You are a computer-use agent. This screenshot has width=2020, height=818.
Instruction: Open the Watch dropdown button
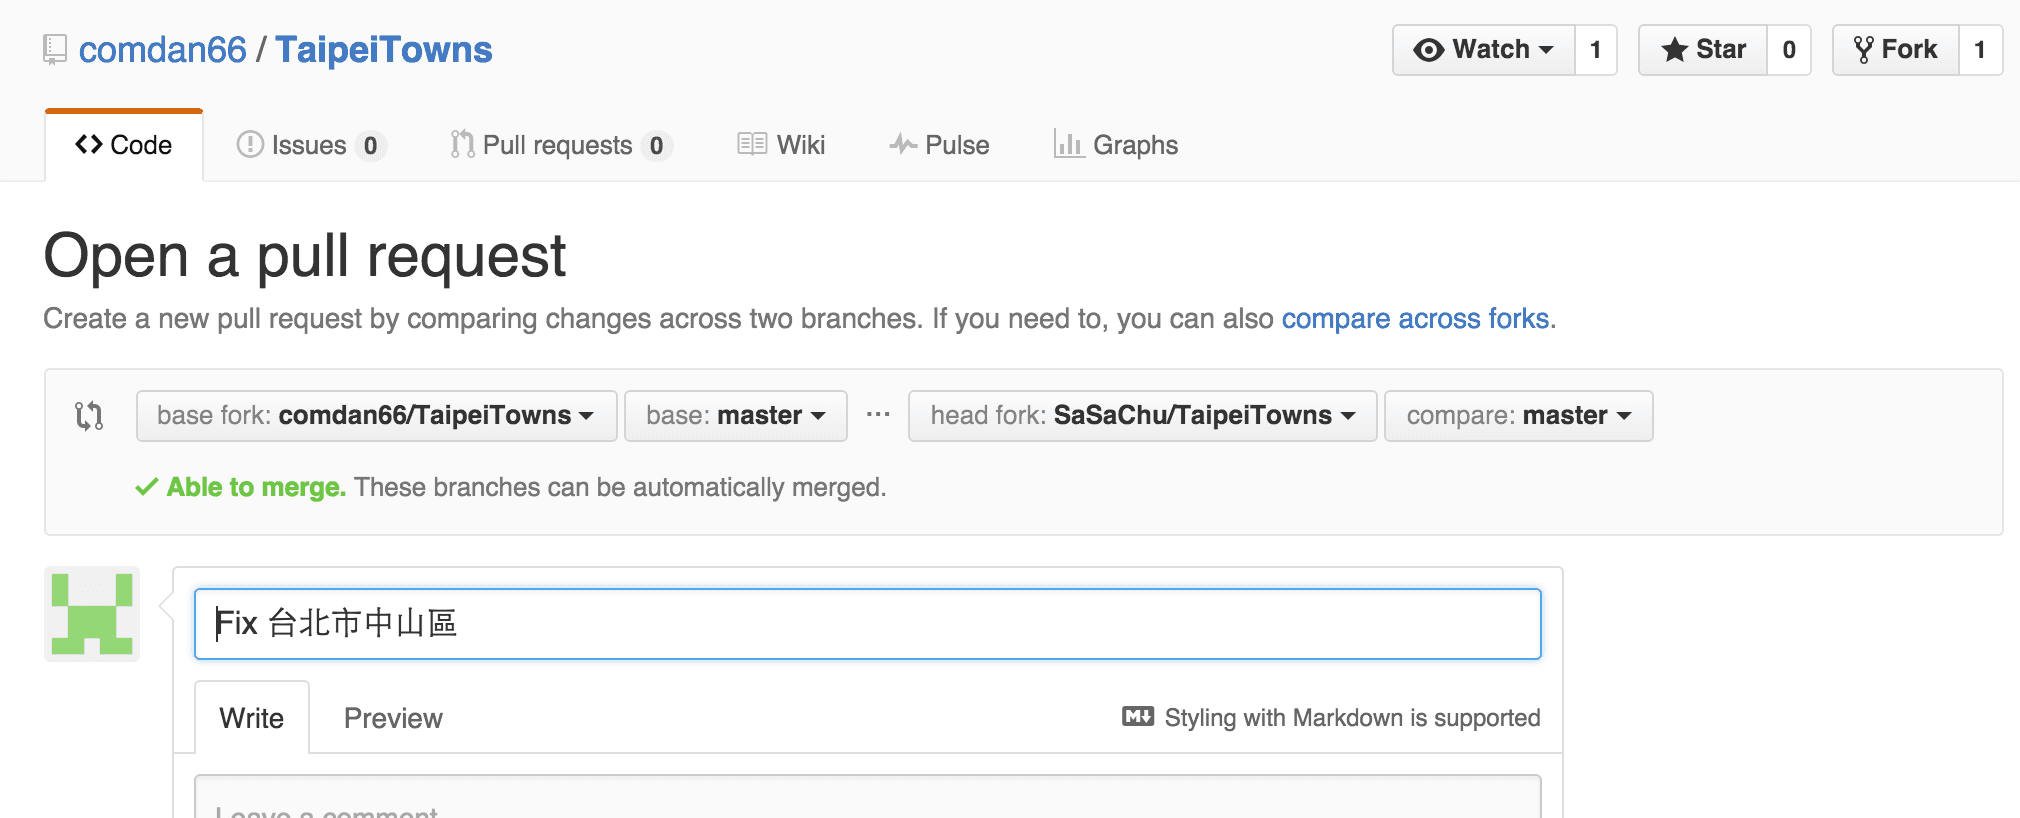pyautogui.click(x=1484, y=50)
